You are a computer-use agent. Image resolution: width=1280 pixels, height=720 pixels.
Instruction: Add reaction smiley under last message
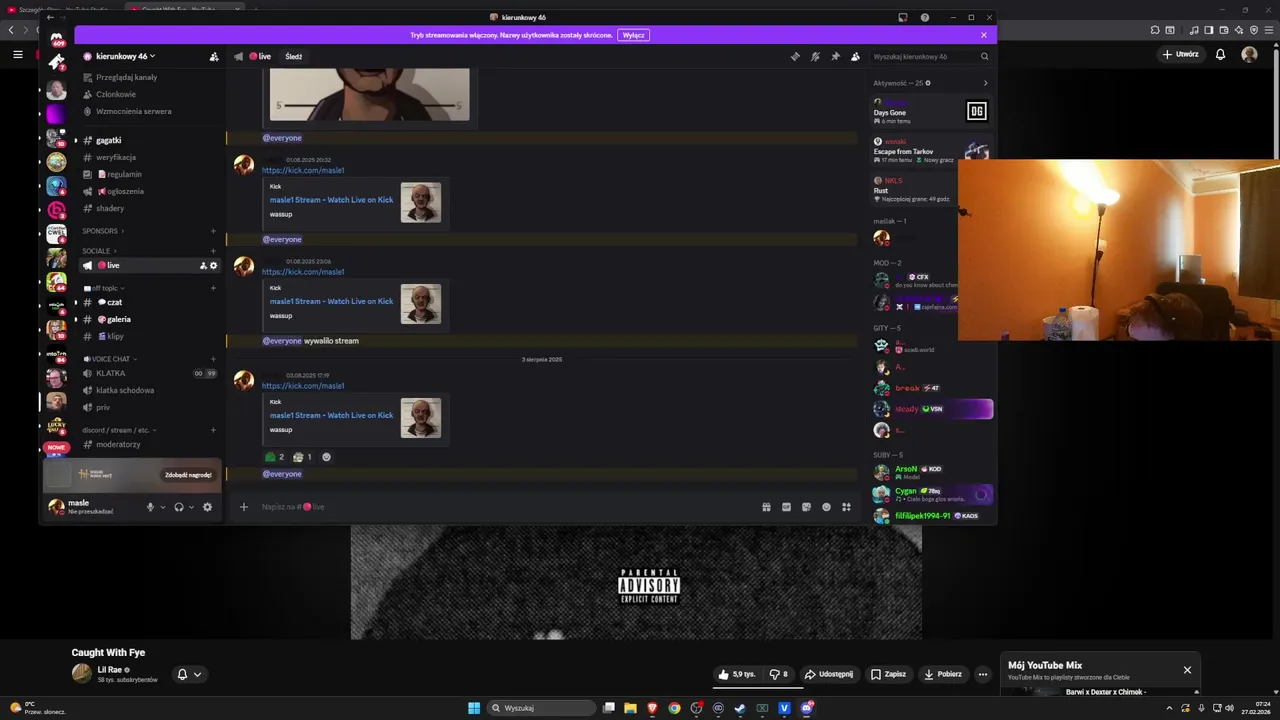pyautogui.click(x=326, y=457)
